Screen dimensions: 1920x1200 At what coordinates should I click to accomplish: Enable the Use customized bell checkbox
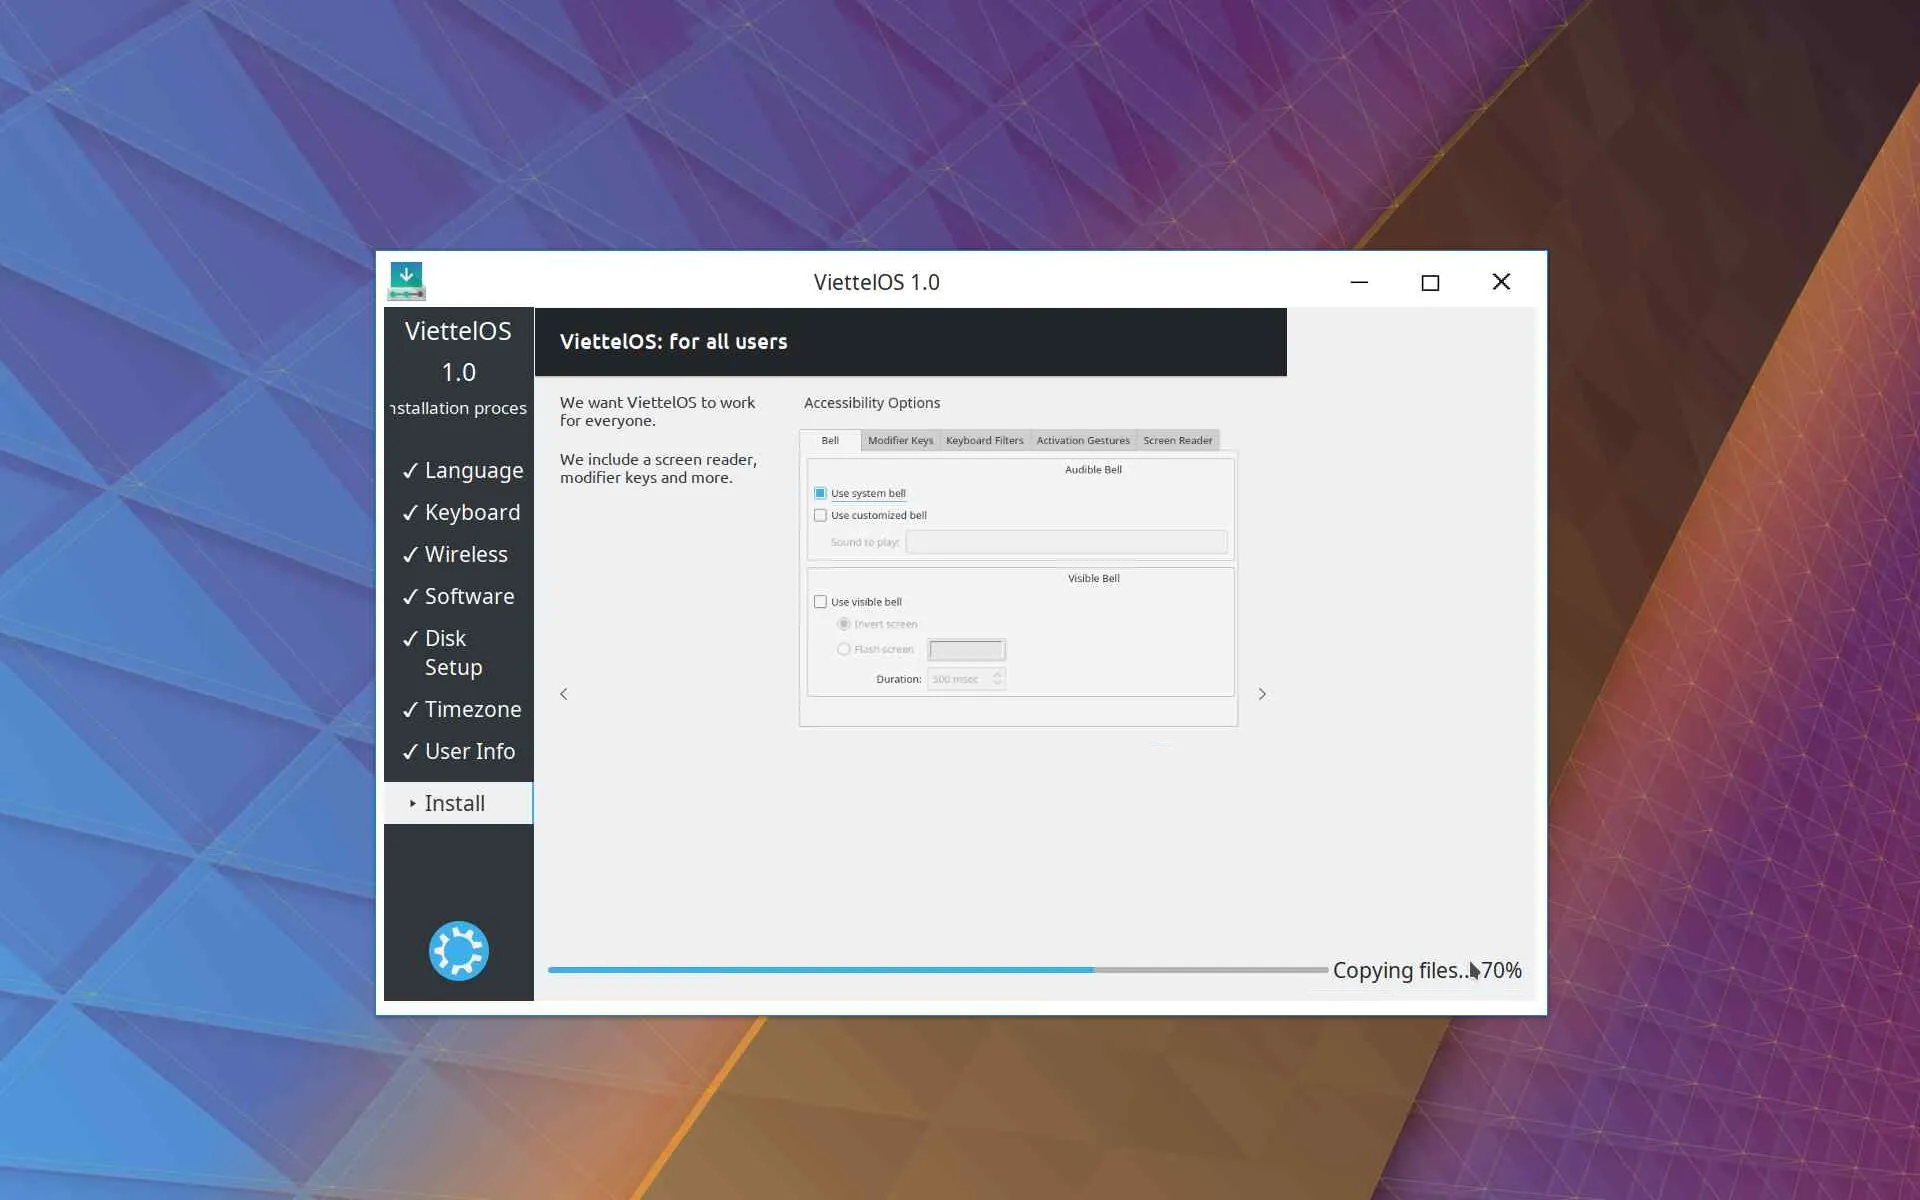(821, 515)
